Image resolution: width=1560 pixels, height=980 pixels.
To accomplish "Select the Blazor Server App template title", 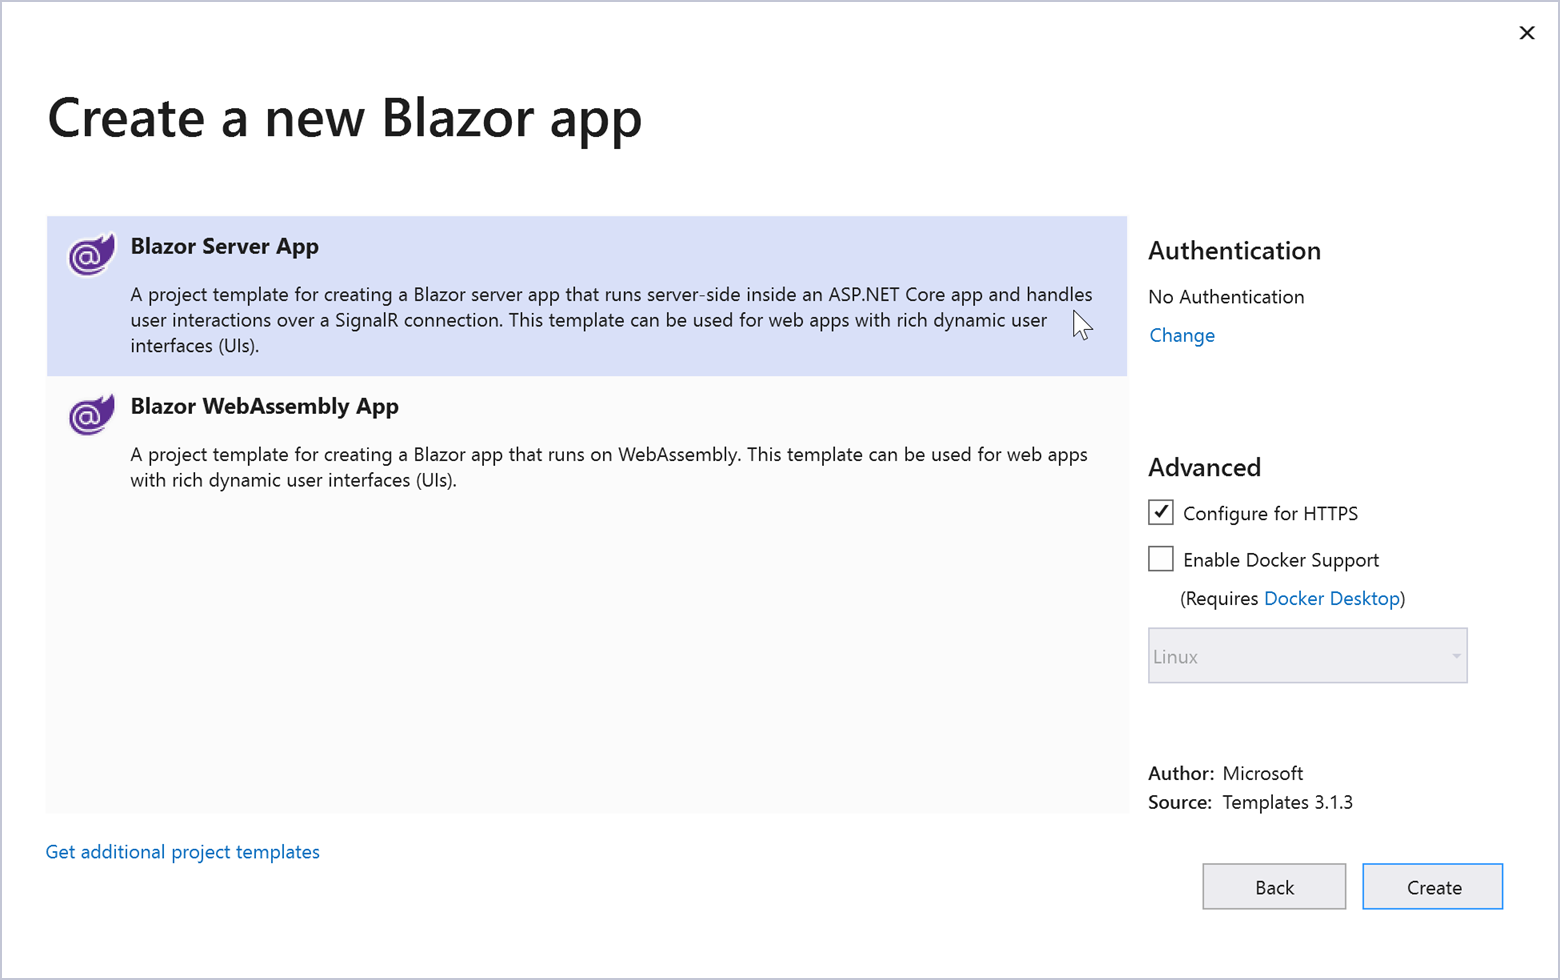I will (225, 246).
